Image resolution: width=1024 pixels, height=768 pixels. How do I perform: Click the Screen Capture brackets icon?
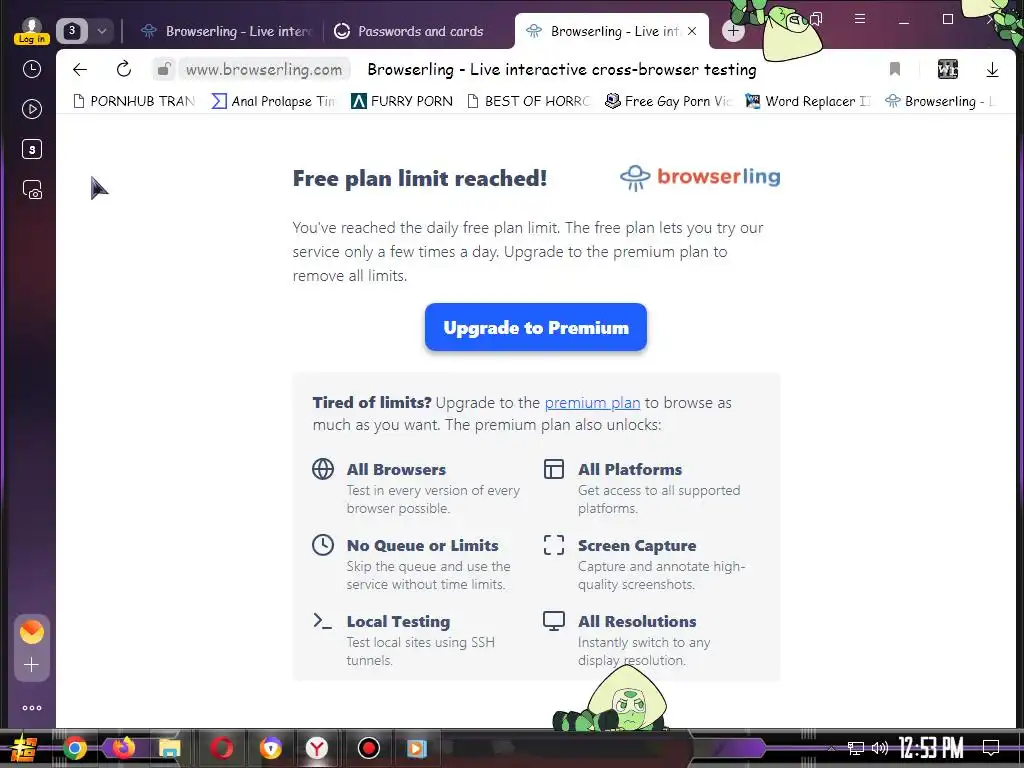point(554,545)
